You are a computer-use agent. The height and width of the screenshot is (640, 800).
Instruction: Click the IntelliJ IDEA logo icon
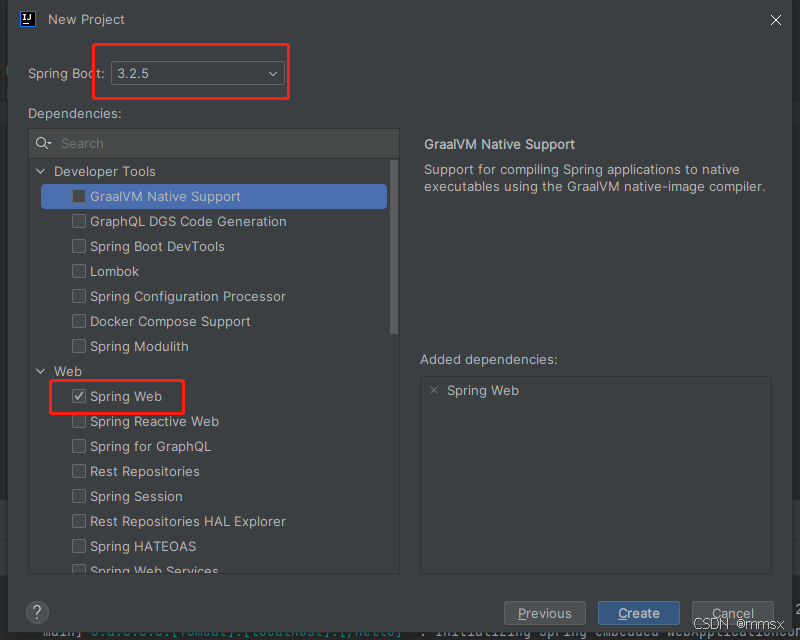click(x=28, y=19)
